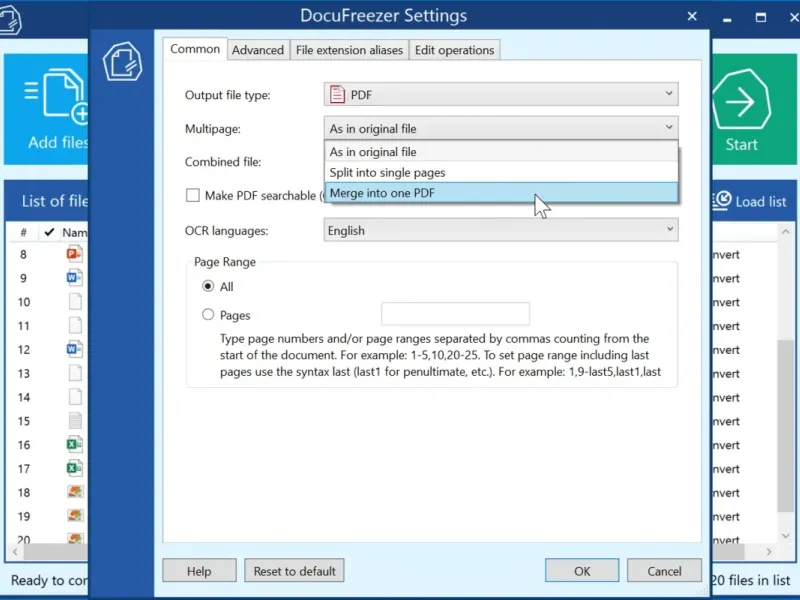This screenshot has height=600, width=800.
Task: Click the DocuFreezer logo in the settings sidebar
Action: (x=122, y=62)
